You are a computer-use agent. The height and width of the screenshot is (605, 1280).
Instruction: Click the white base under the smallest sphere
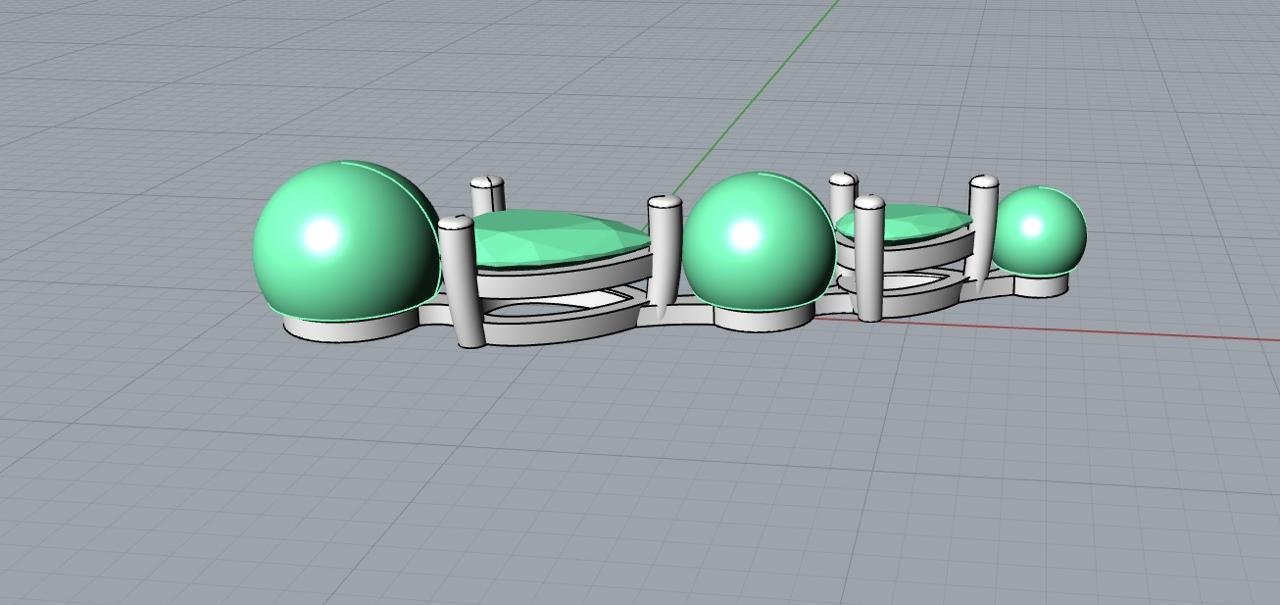tap(1040, 285)
